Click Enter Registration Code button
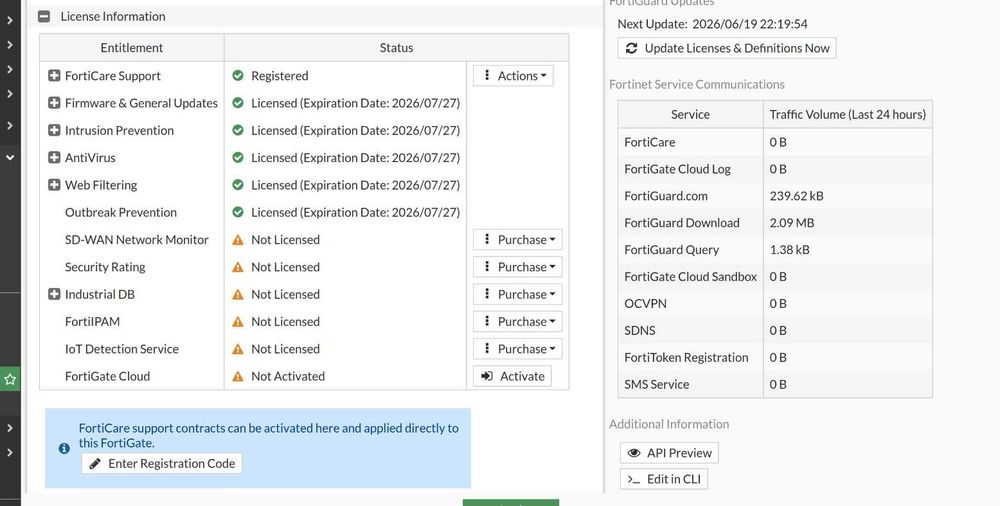Screen dimensions: 1000x506 point(162,463)
